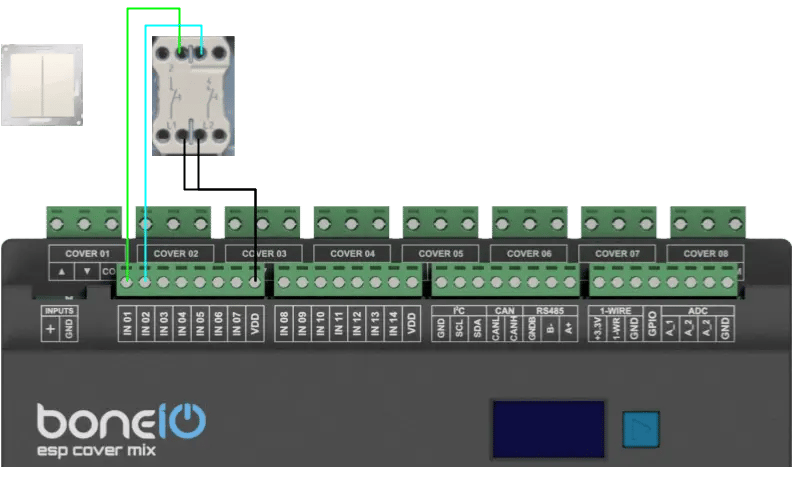Click the COVER 01 up arrow
The width and height of the screenshot is (792, 477).
pyautogui.click(x=62, y=272)
